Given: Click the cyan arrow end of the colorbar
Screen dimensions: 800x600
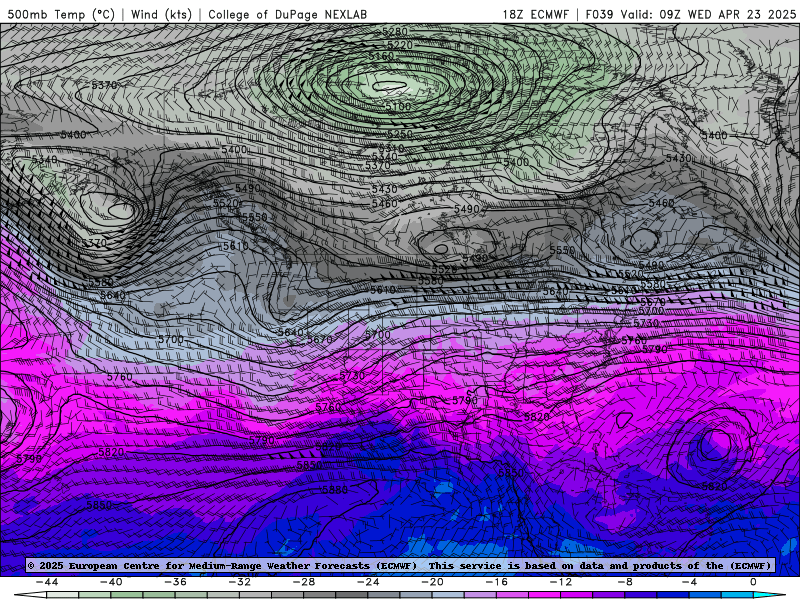Looking at the screenshot, I should pyautogui.click(x=769, y=595).
